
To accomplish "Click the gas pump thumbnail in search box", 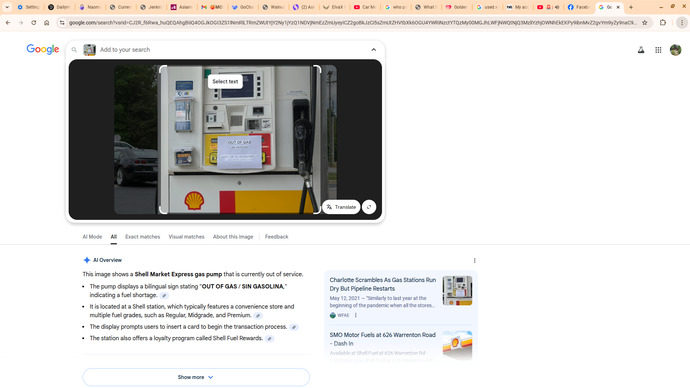I will (89, 50).
